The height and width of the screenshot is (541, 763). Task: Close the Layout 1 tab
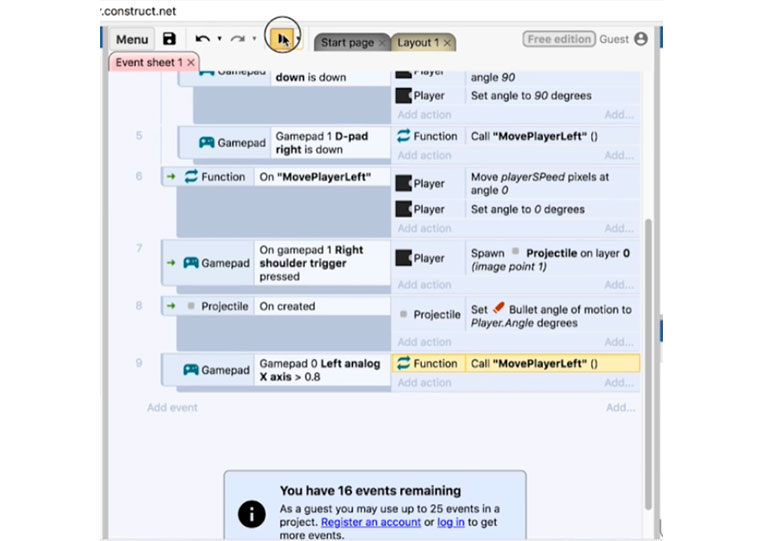(x=447, y=43)
